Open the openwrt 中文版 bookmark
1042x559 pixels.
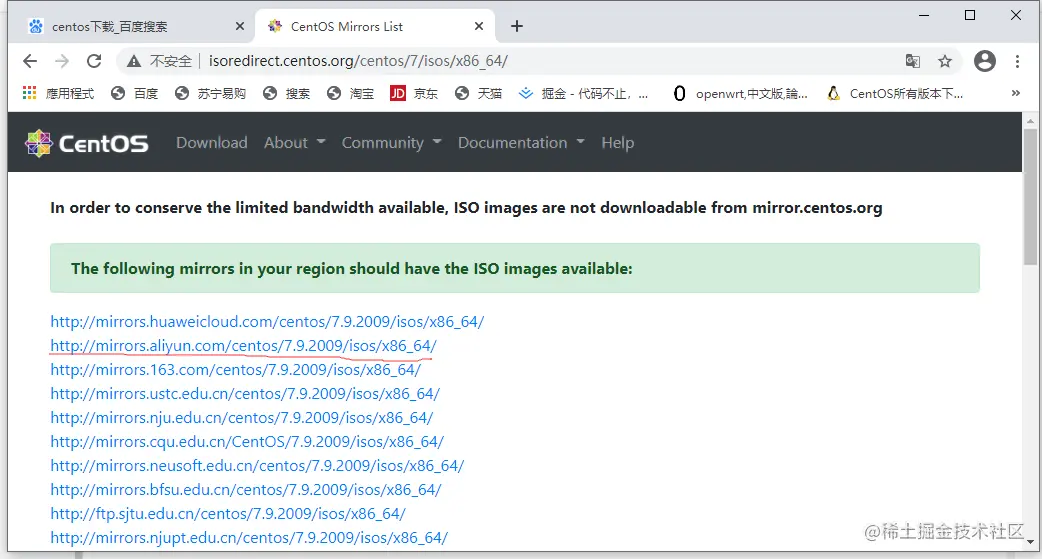(x=740, y=94)
